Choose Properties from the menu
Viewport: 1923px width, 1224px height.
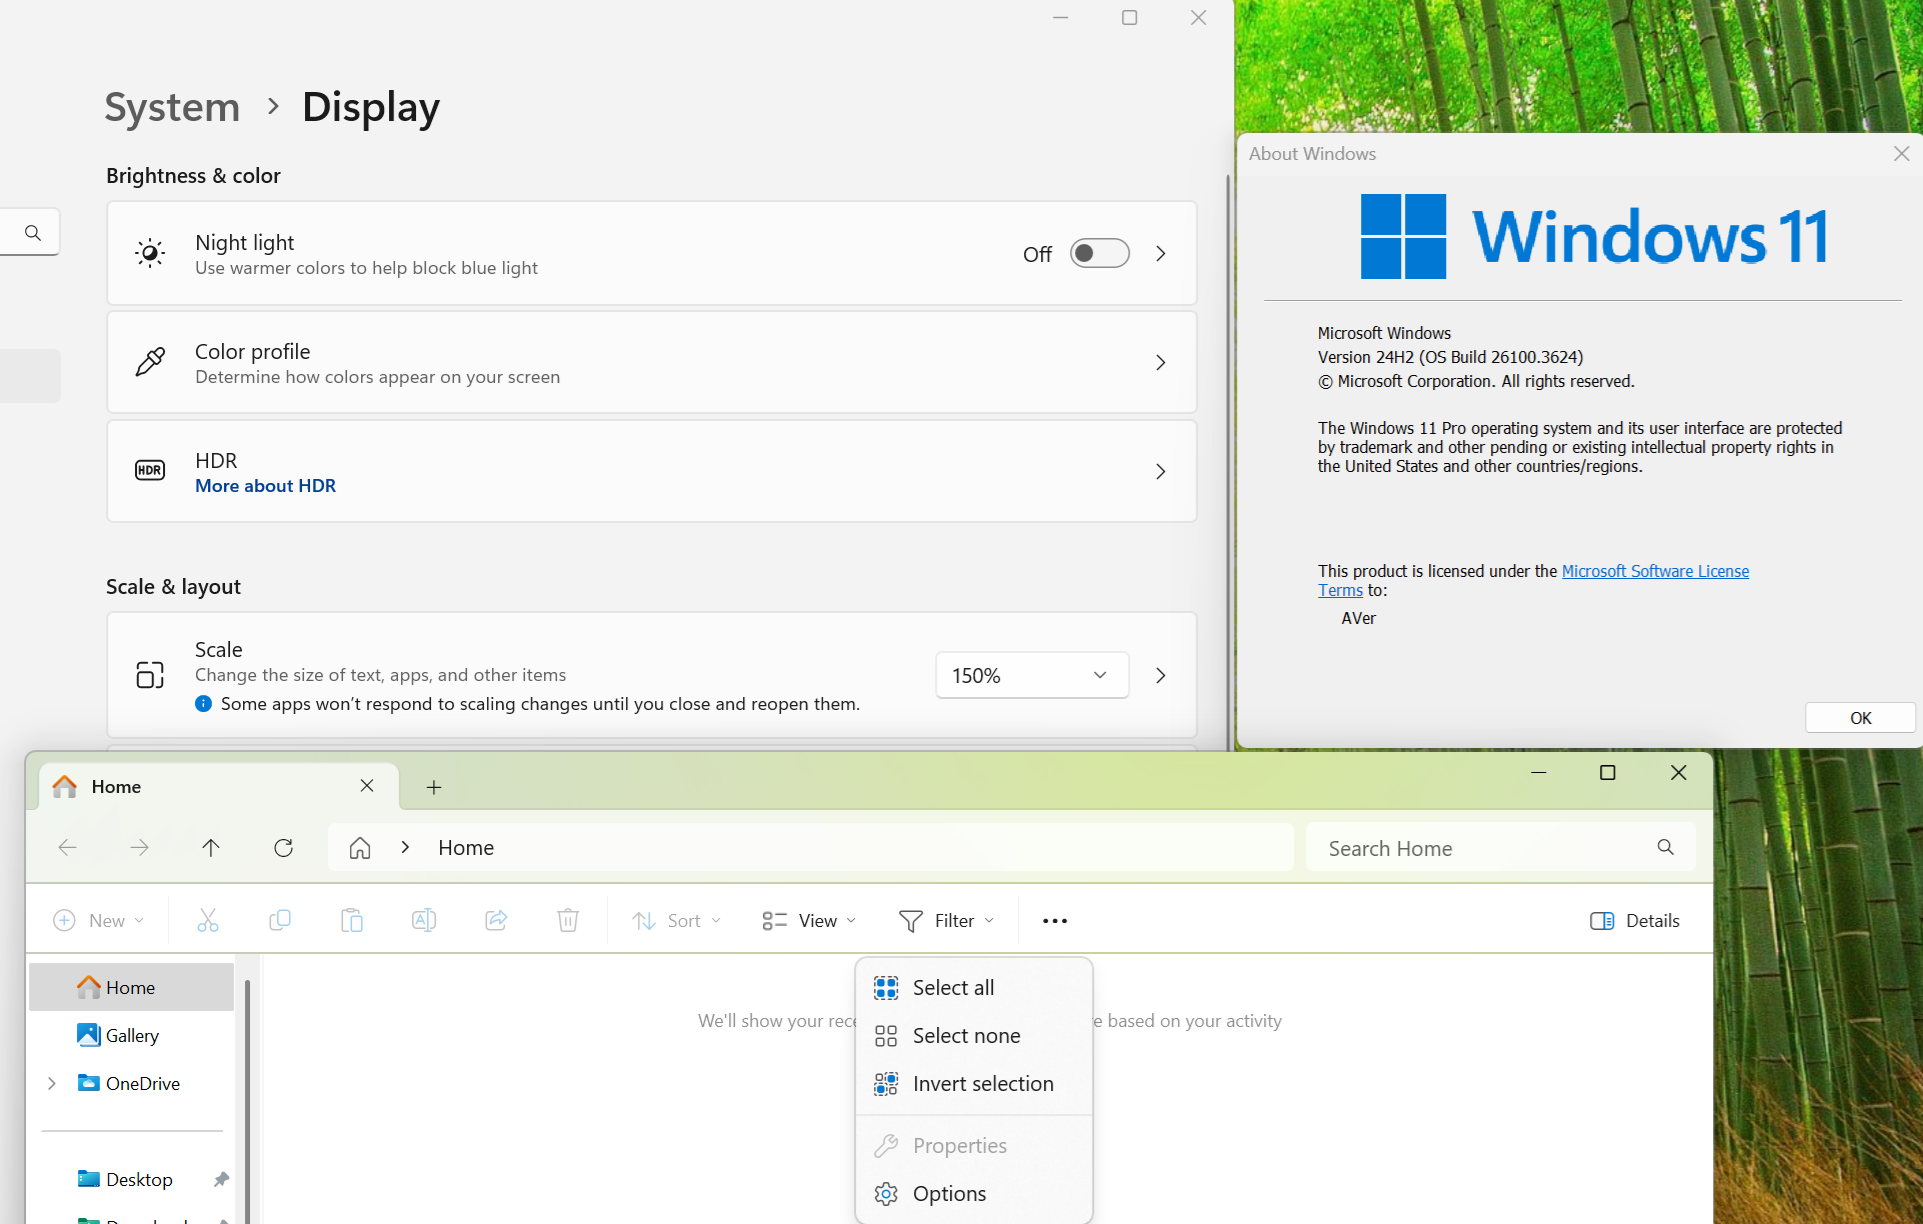974,1146
